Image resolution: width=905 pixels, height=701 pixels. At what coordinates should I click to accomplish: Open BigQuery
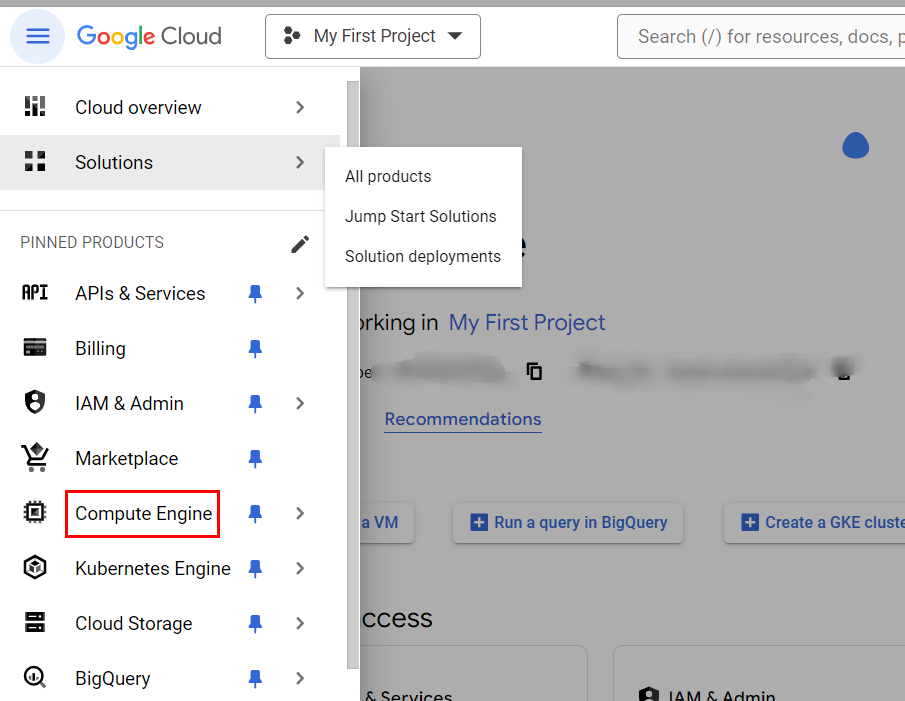(x=113, y=678)
